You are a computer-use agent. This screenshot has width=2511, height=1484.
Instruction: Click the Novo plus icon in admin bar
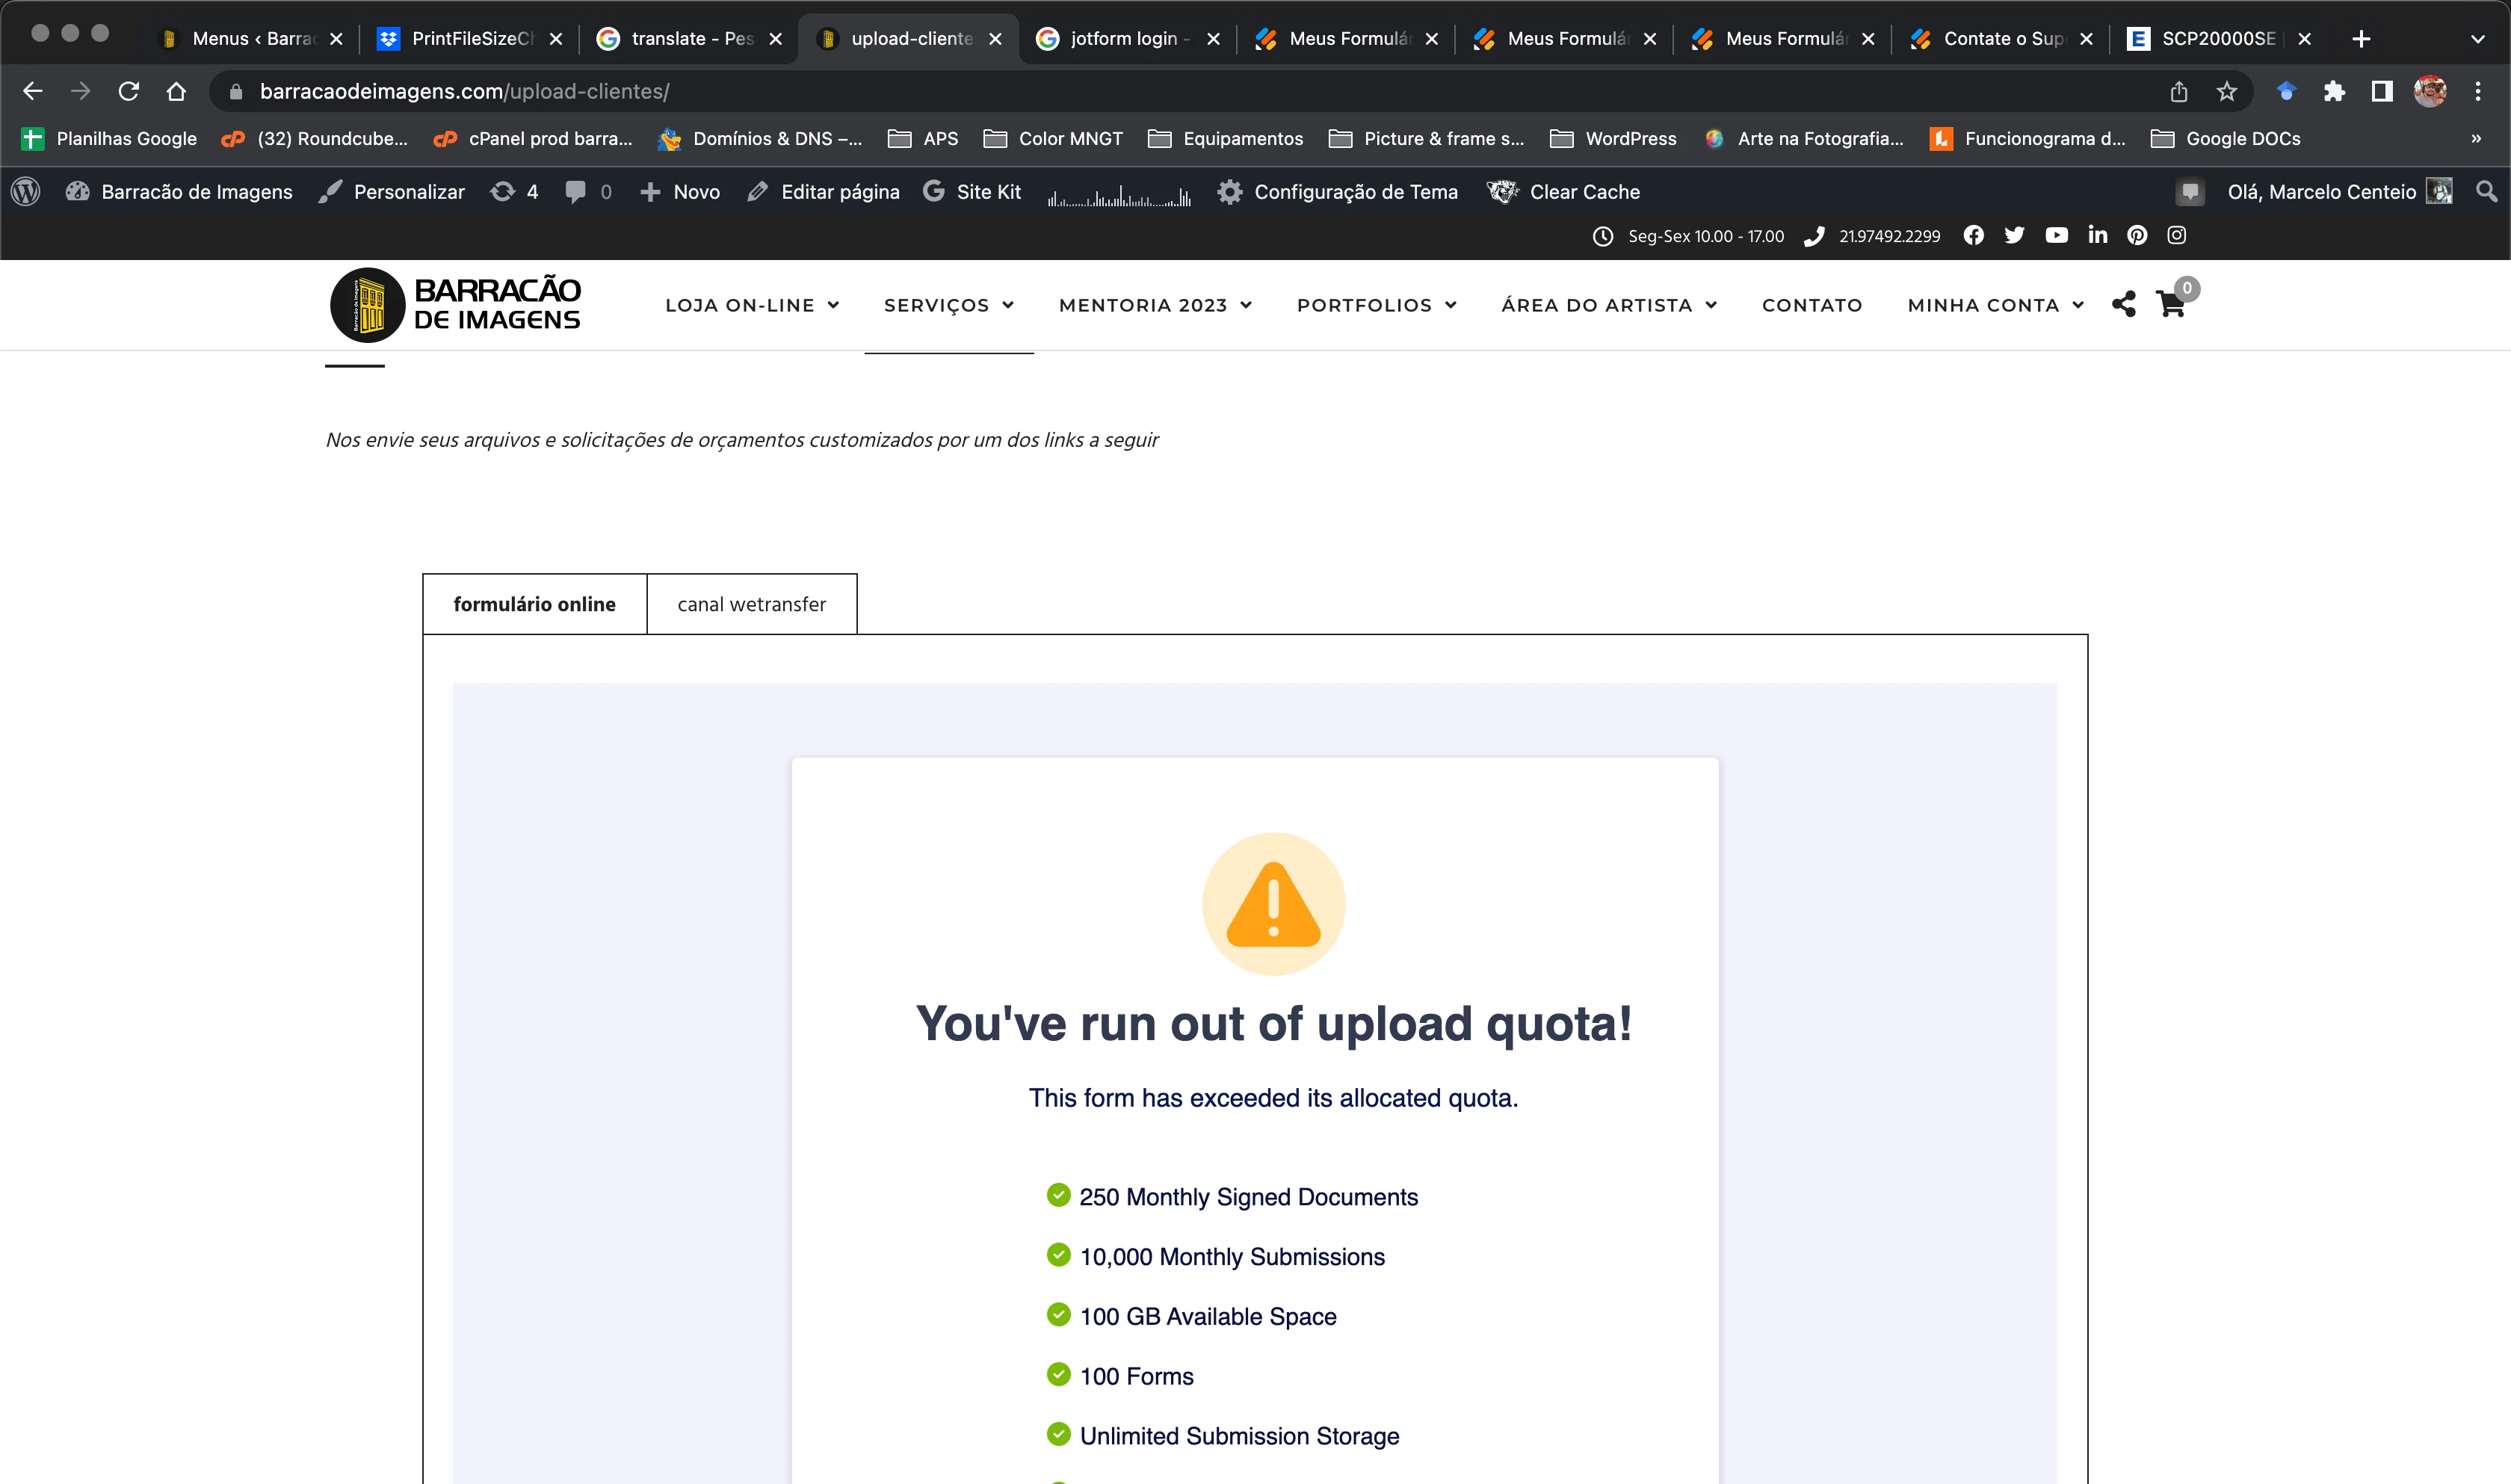[652, 191]
